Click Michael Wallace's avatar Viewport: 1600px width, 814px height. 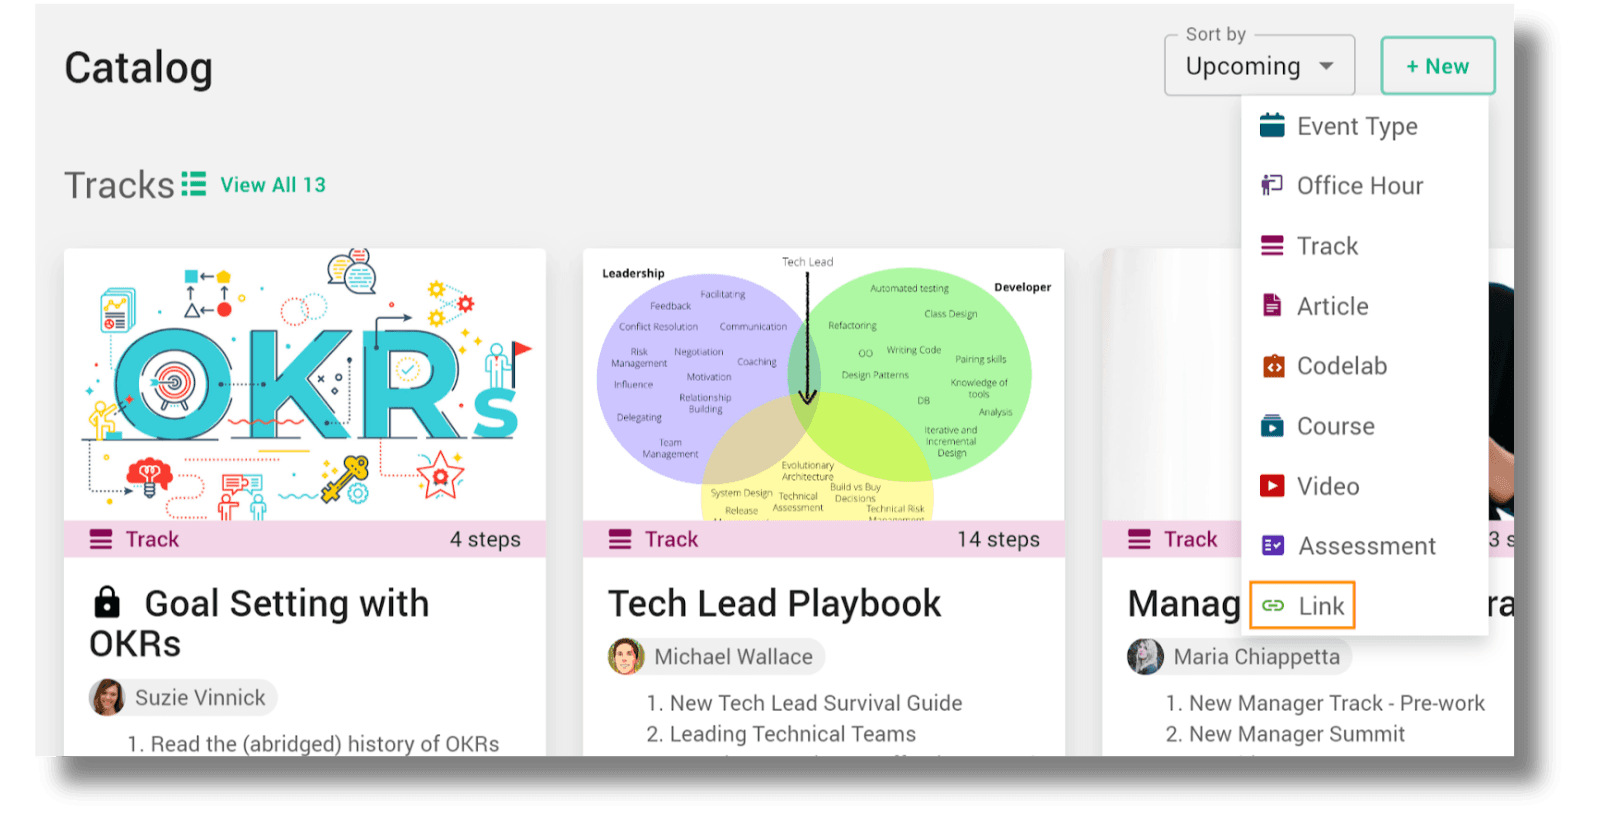click(627, 656)
